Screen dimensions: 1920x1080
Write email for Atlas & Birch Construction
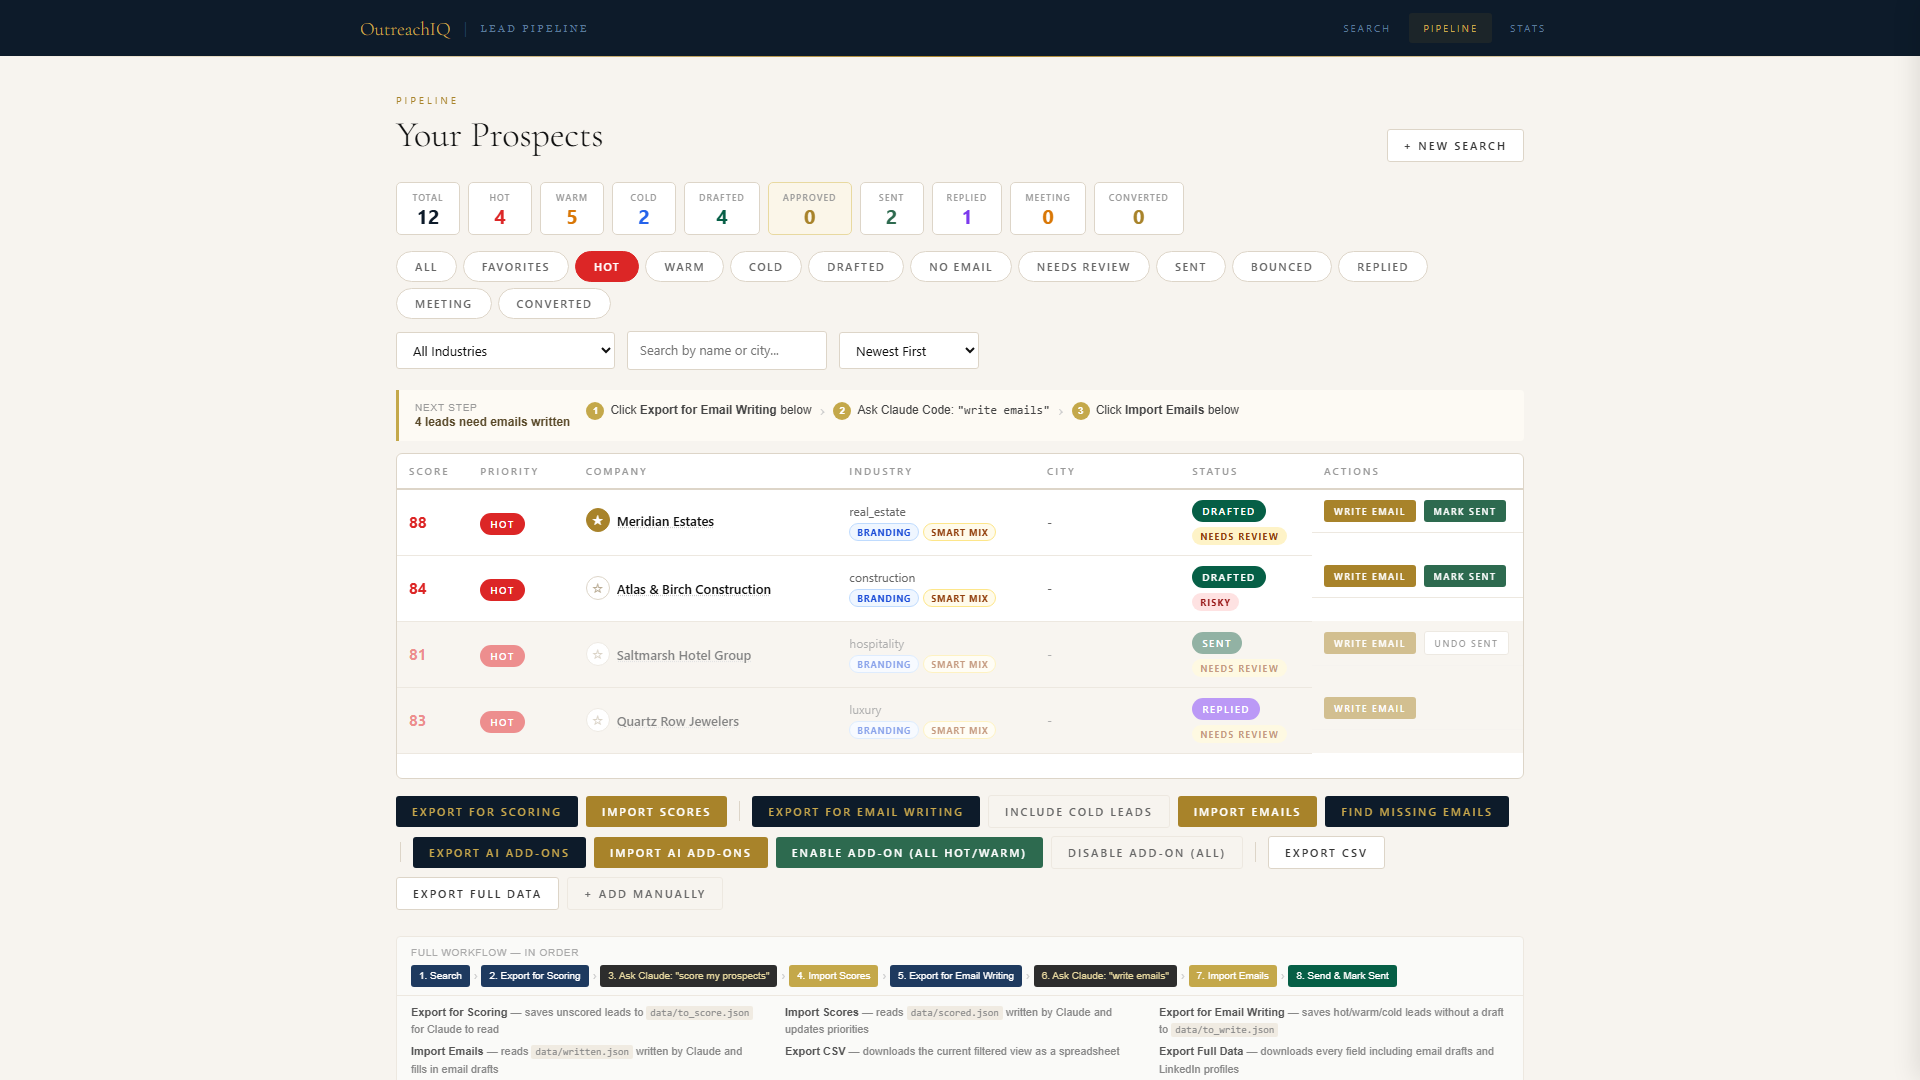point(1369,577)
